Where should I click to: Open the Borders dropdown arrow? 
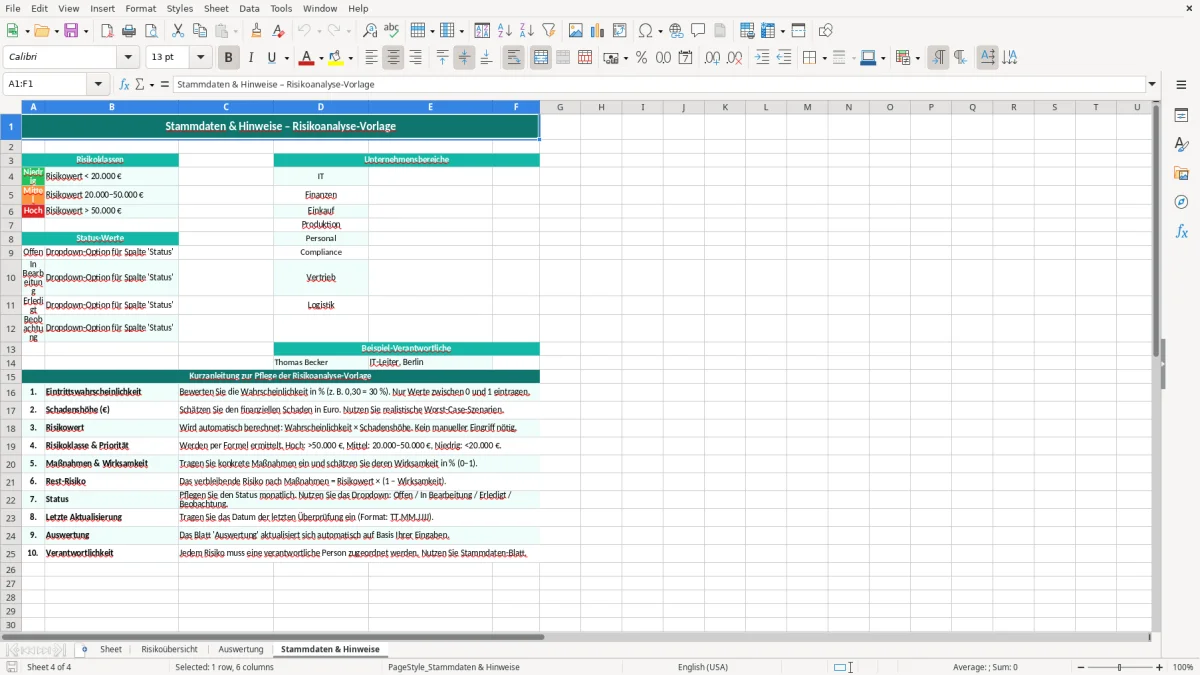click(823, 58)
